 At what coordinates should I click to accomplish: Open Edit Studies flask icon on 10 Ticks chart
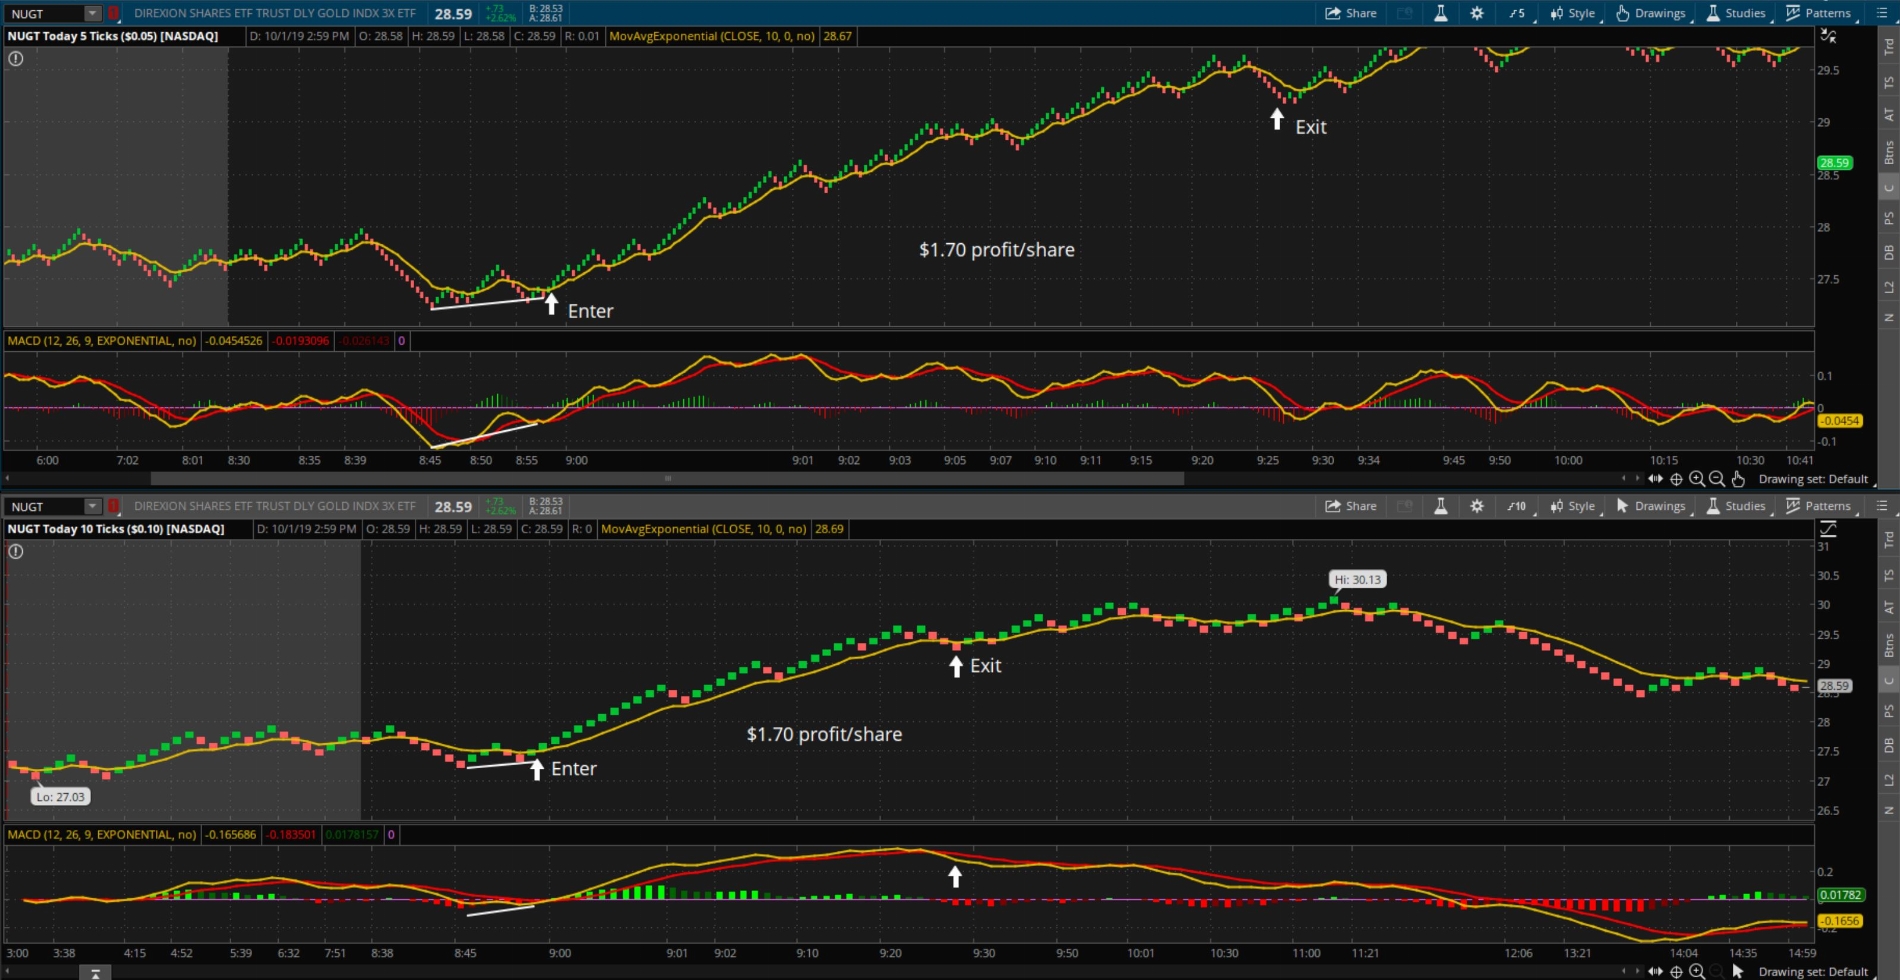(1441, 506)
